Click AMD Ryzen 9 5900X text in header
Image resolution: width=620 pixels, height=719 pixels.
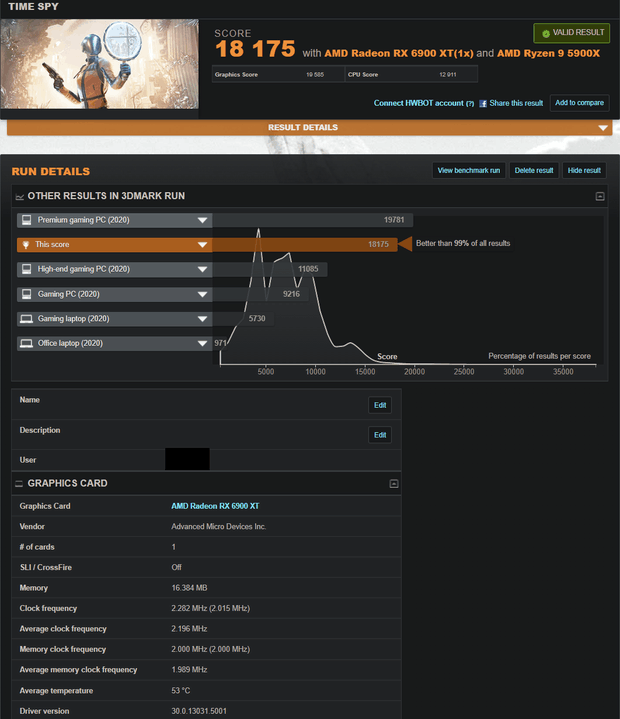point(548,53)
